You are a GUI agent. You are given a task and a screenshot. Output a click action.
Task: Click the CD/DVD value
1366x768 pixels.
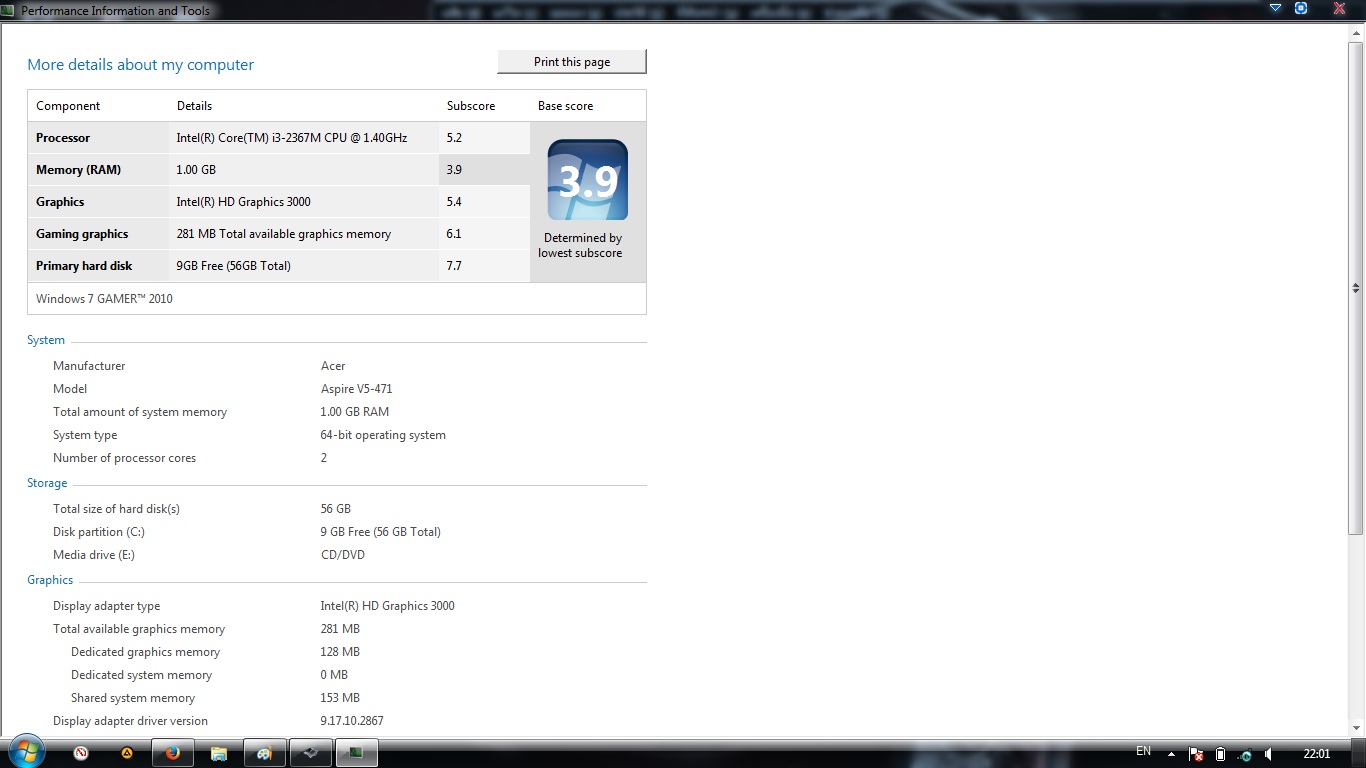pyautogui.click(x=343, y=555)
